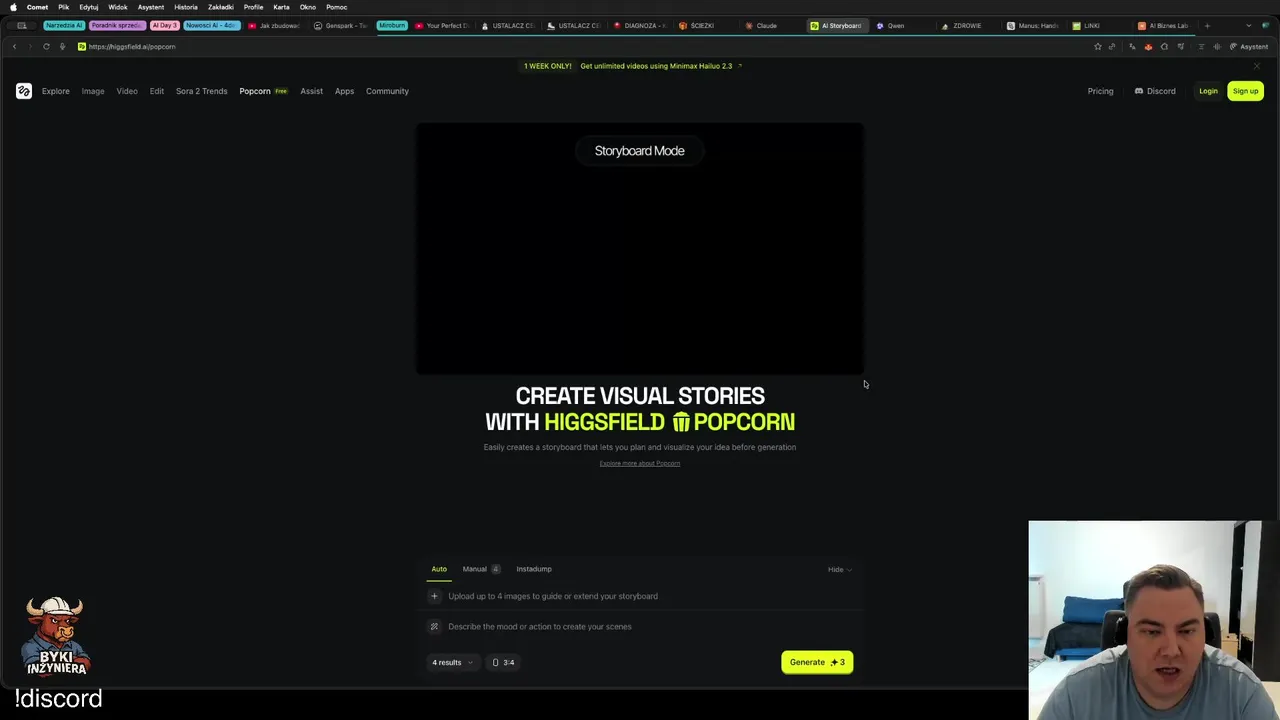Screen dimensions: 1280x720
Task: Switch to the Manual tab
Action: pos(480,569)
